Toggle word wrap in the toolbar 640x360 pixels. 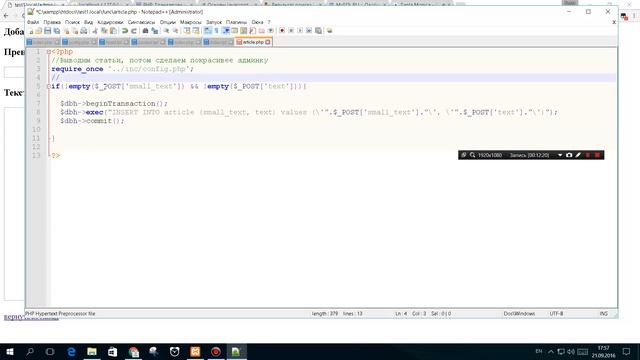(x=207, y=31)
